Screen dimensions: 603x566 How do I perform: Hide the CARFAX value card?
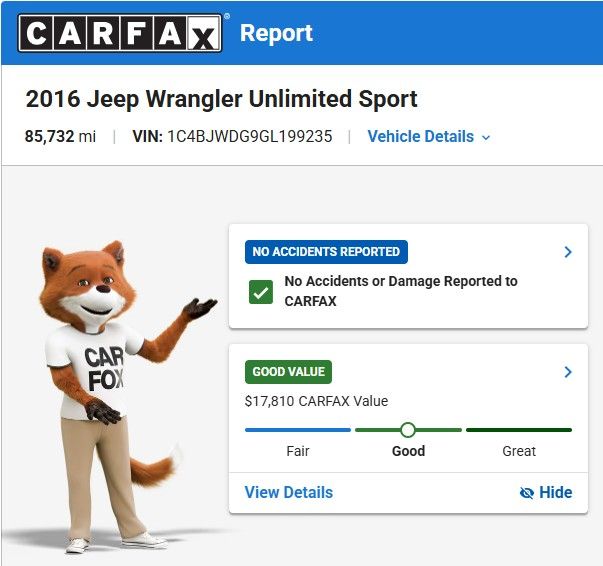[x=546, y=492]
